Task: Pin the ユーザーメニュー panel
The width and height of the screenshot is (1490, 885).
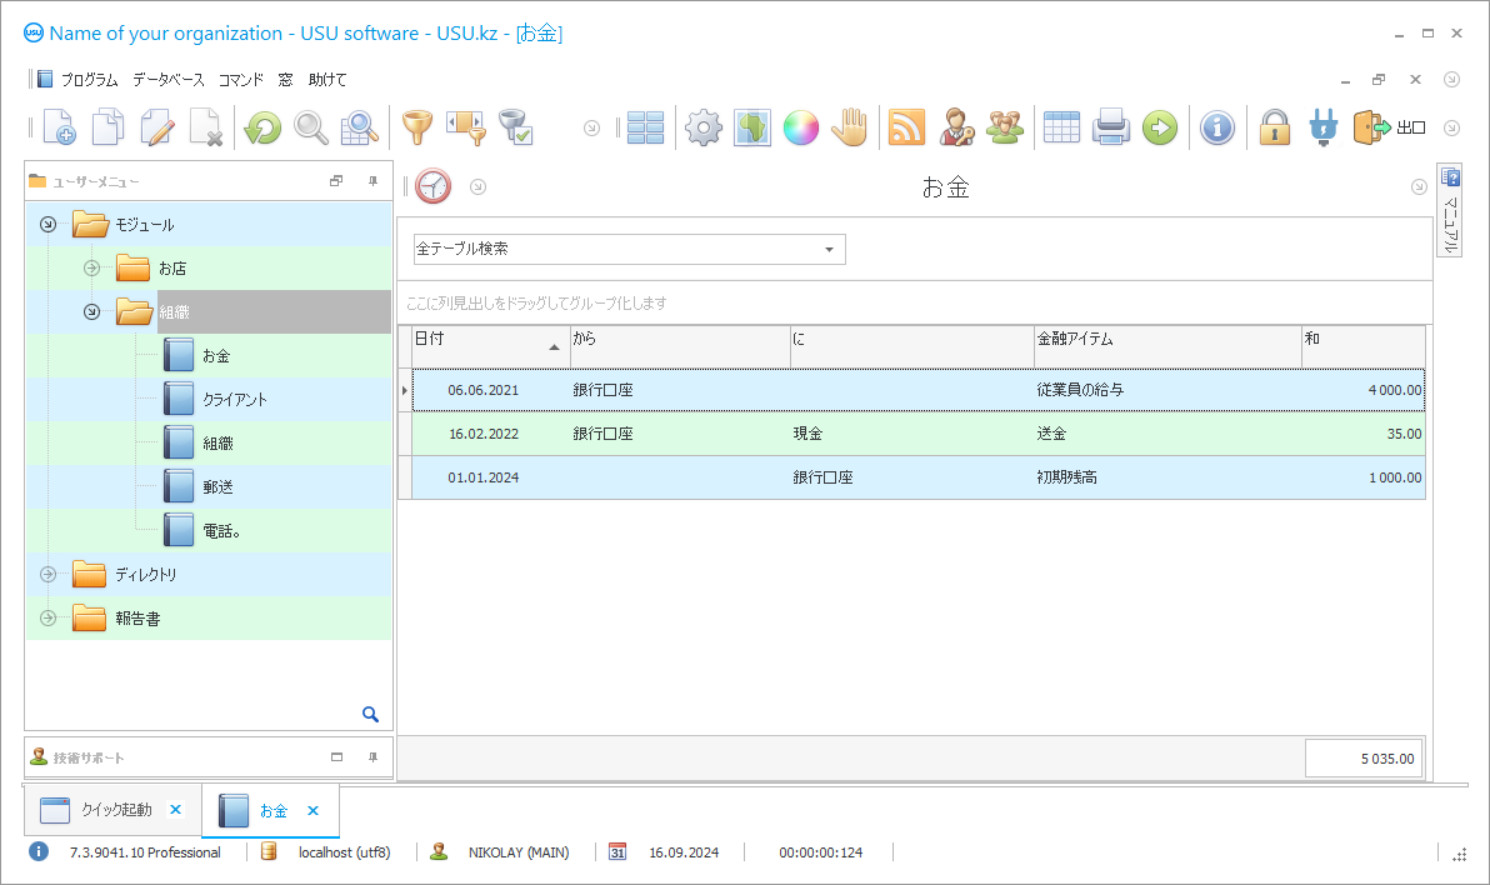Action: pos(372,181)
